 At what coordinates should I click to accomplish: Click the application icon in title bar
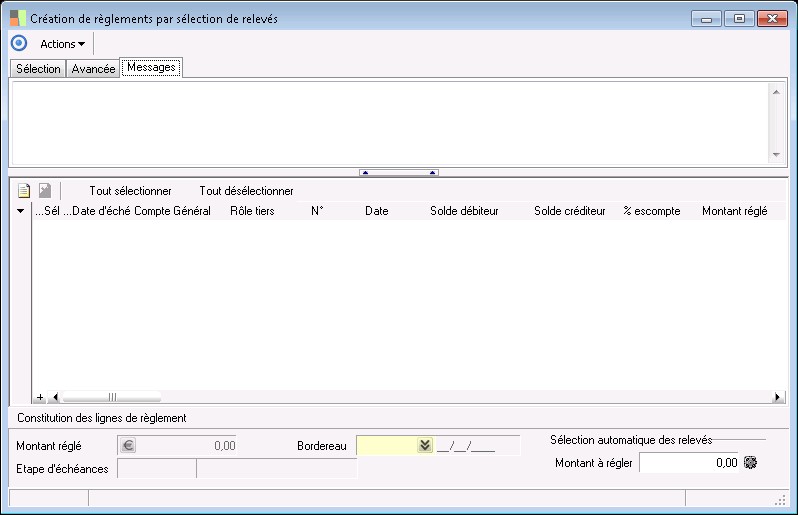[x=18, y=18]
